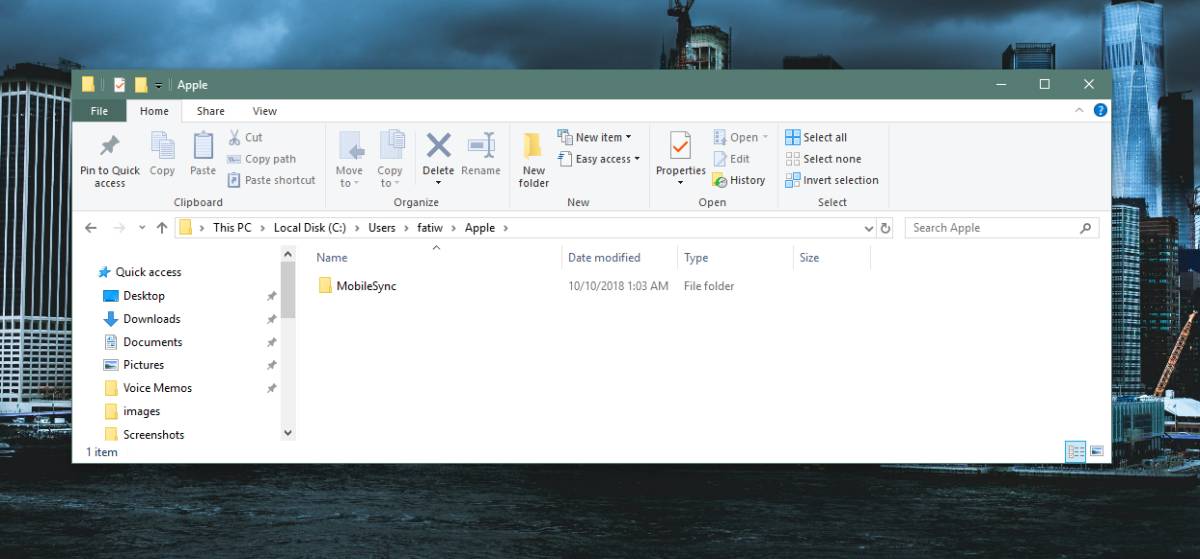Click the Search Apple input field
Image resolution: width=1200 pixels, height=559 pixels.
point(990,228)
